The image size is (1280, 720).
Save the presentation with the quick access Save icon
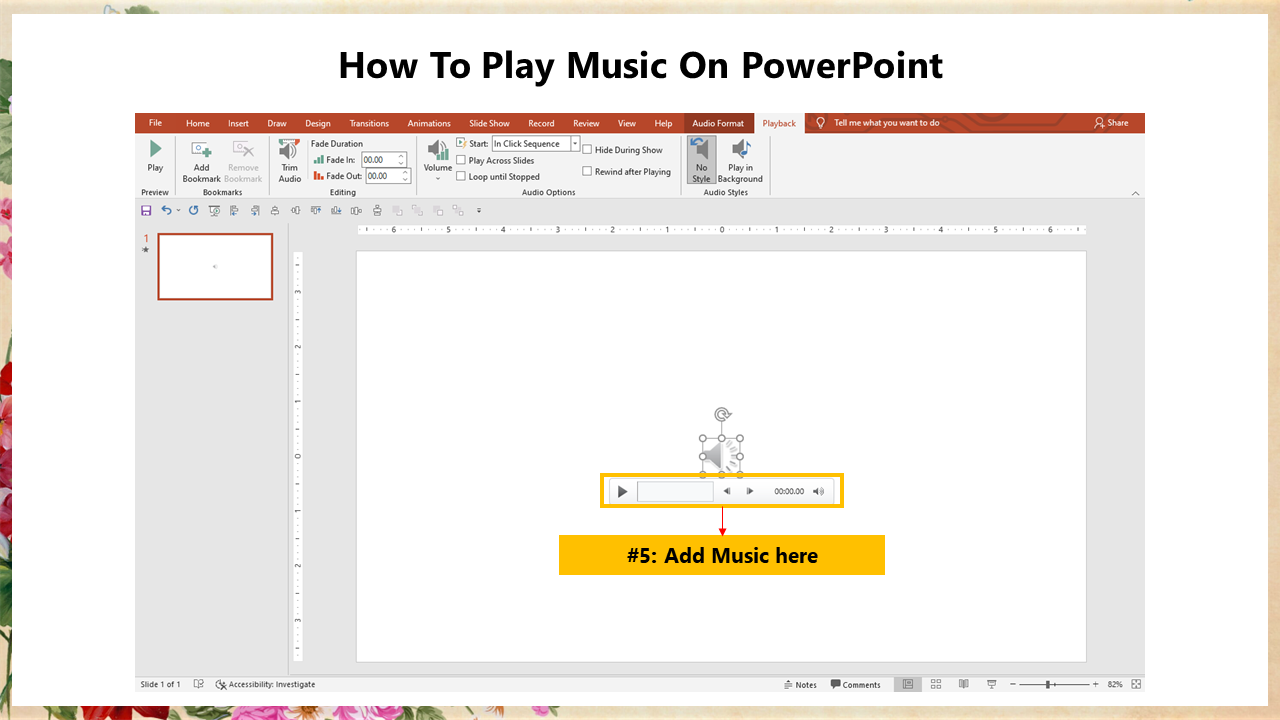point(146,210)
